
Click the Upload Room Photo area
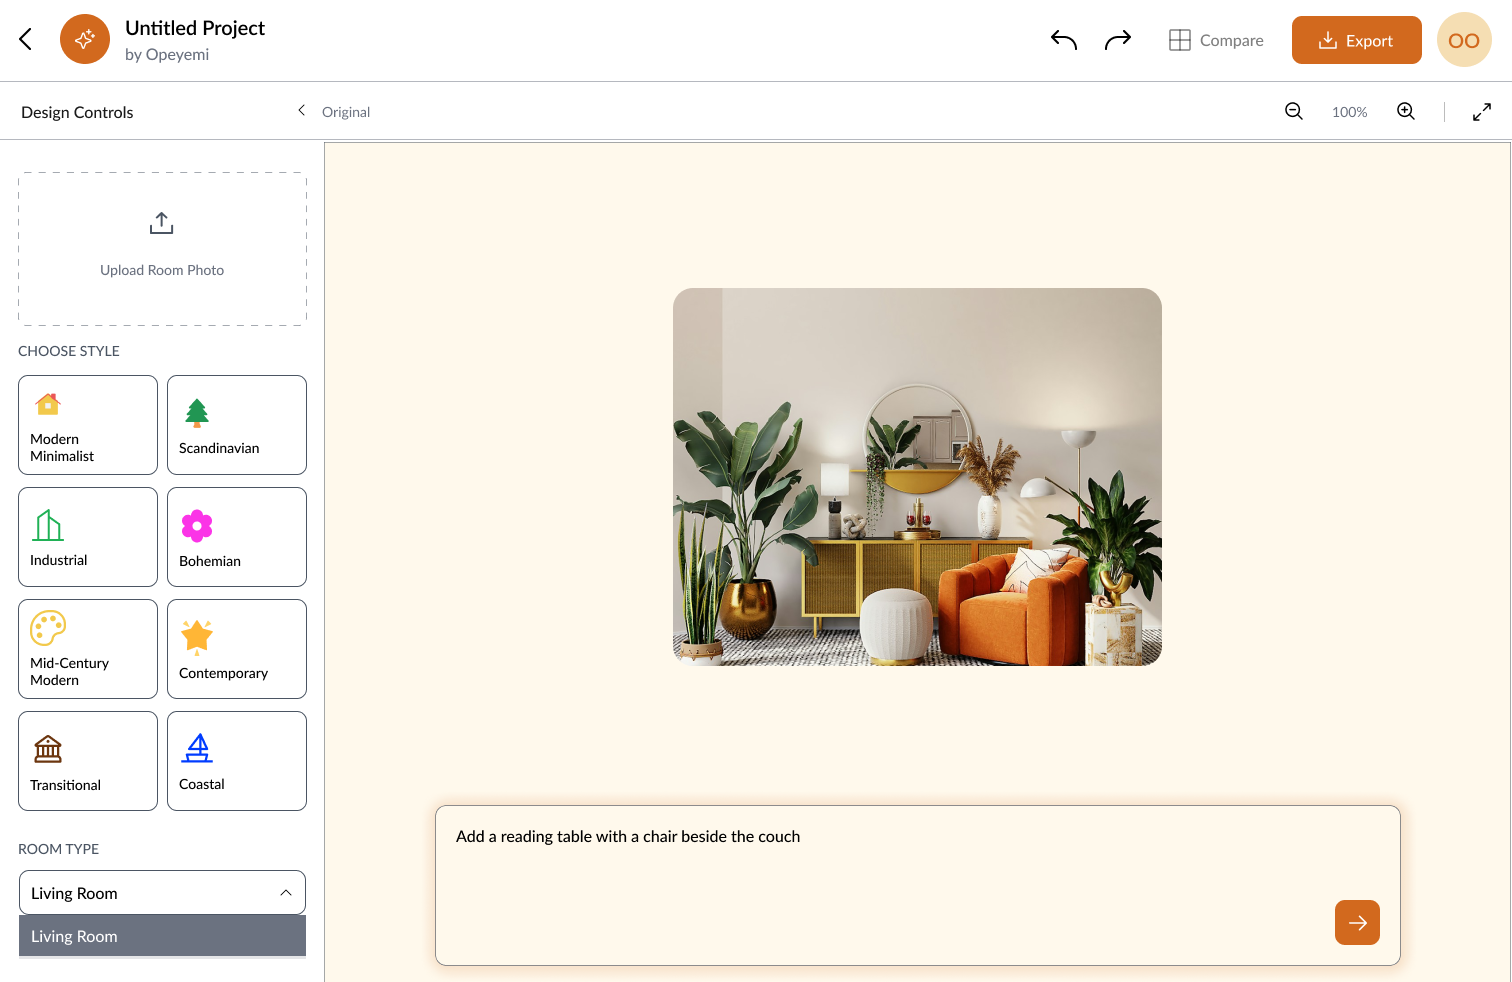162,249
